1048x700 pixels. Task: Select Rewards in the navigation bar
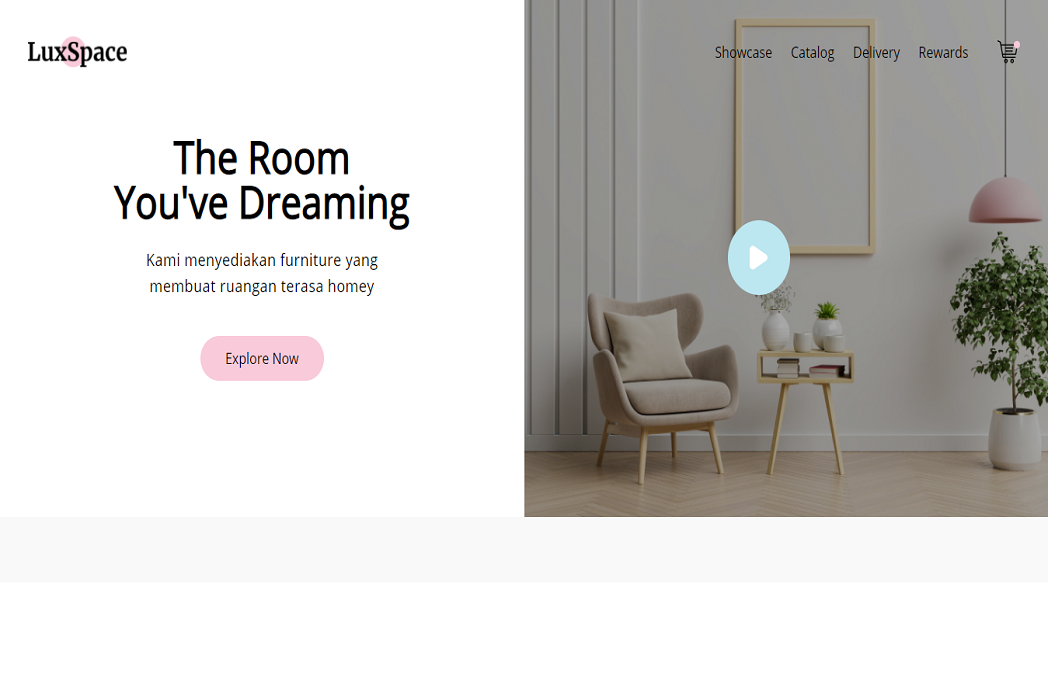[x=943, y=52]
